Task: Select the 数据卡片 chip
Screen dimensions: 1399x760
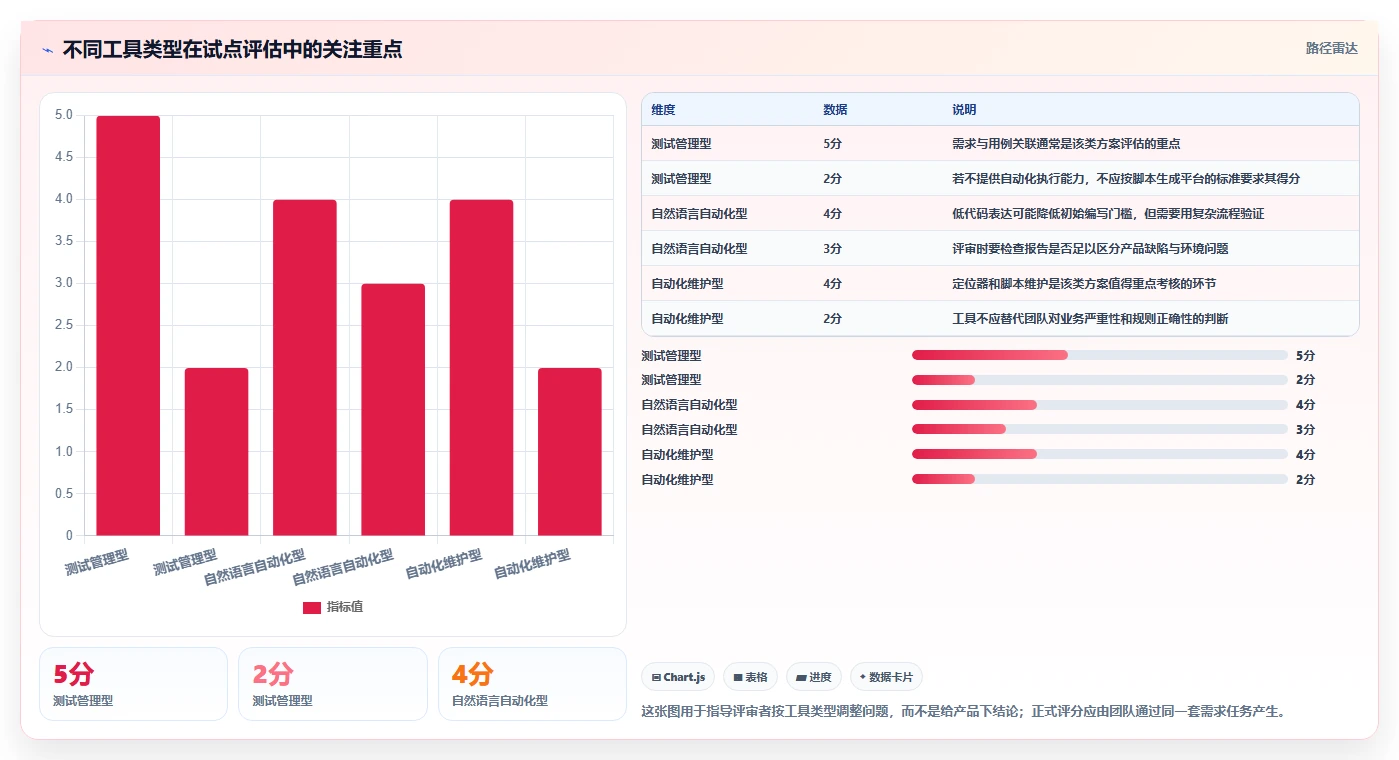Action: pyautogui.click(x=886, y=677)
